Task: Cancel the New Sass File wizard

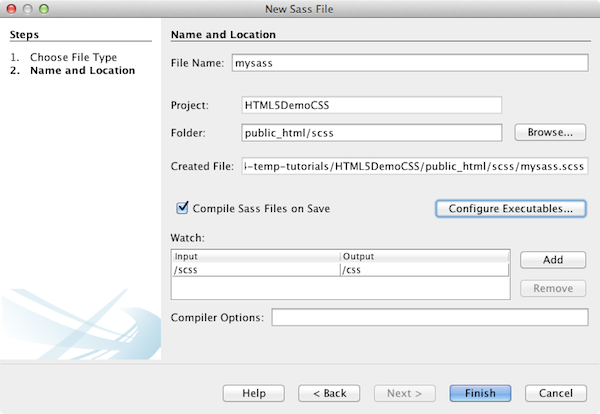Action: tap(555, 392)
